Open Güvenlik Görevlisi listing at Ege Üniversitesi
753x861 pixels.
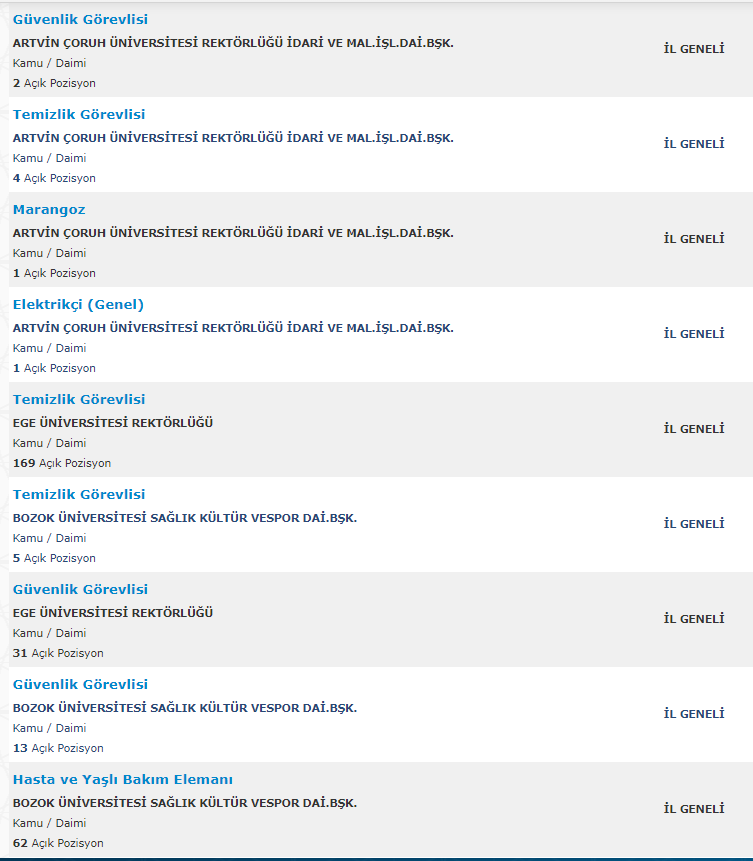click(80, 590)
